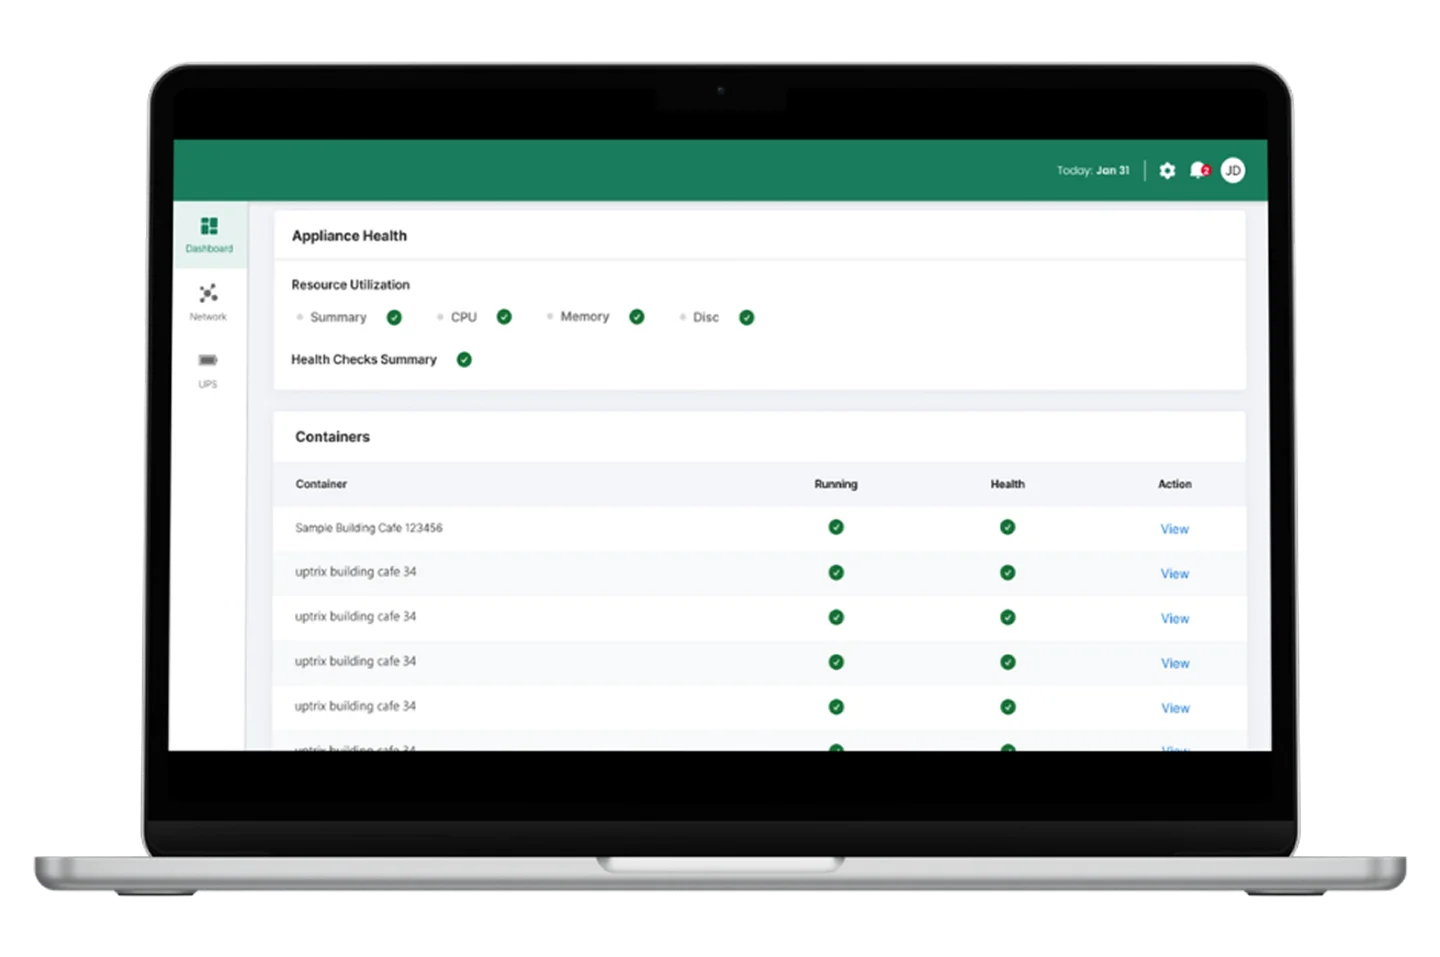
Task: Click the Disc status check icon
Action: coord(746,318)
